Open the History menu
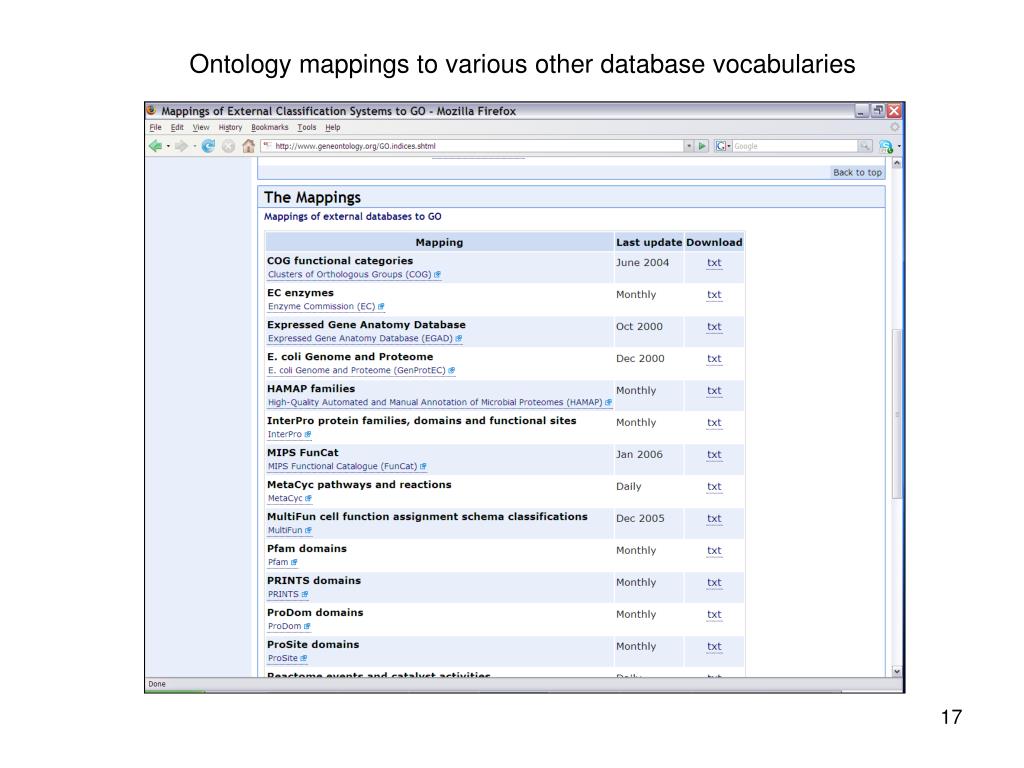 coord(230,127)
